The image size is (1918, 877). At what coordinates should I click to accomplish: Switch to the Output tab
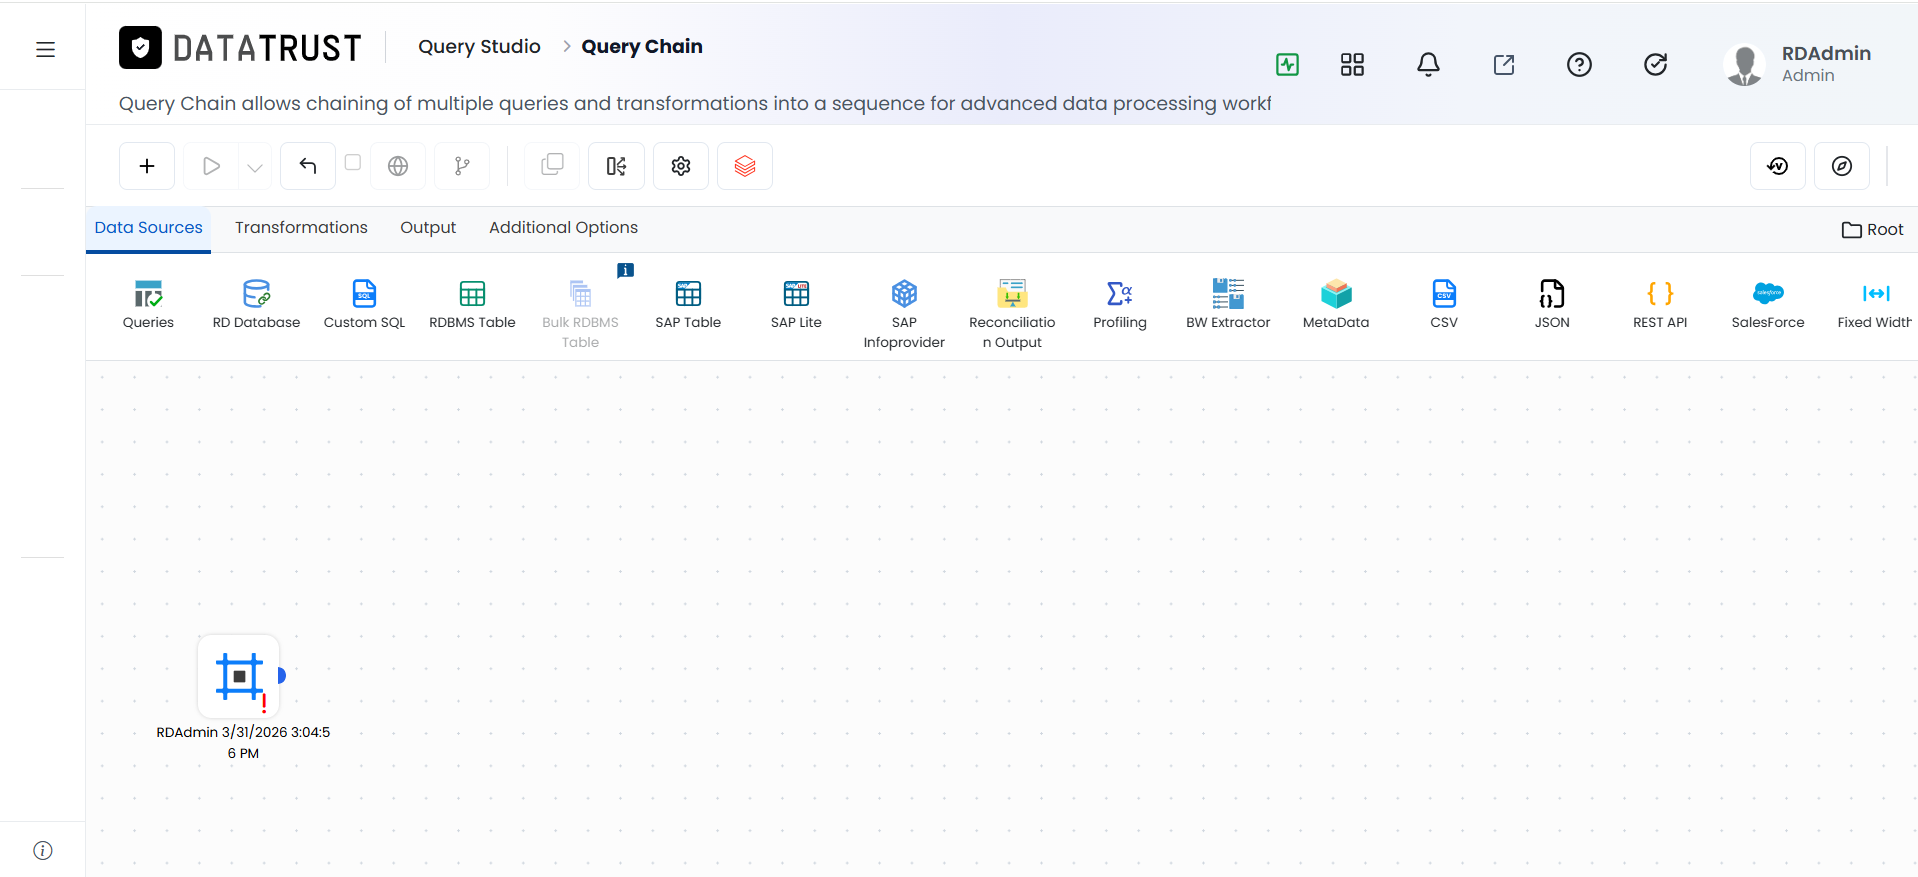pyautogui.click(x=428, y=228)
